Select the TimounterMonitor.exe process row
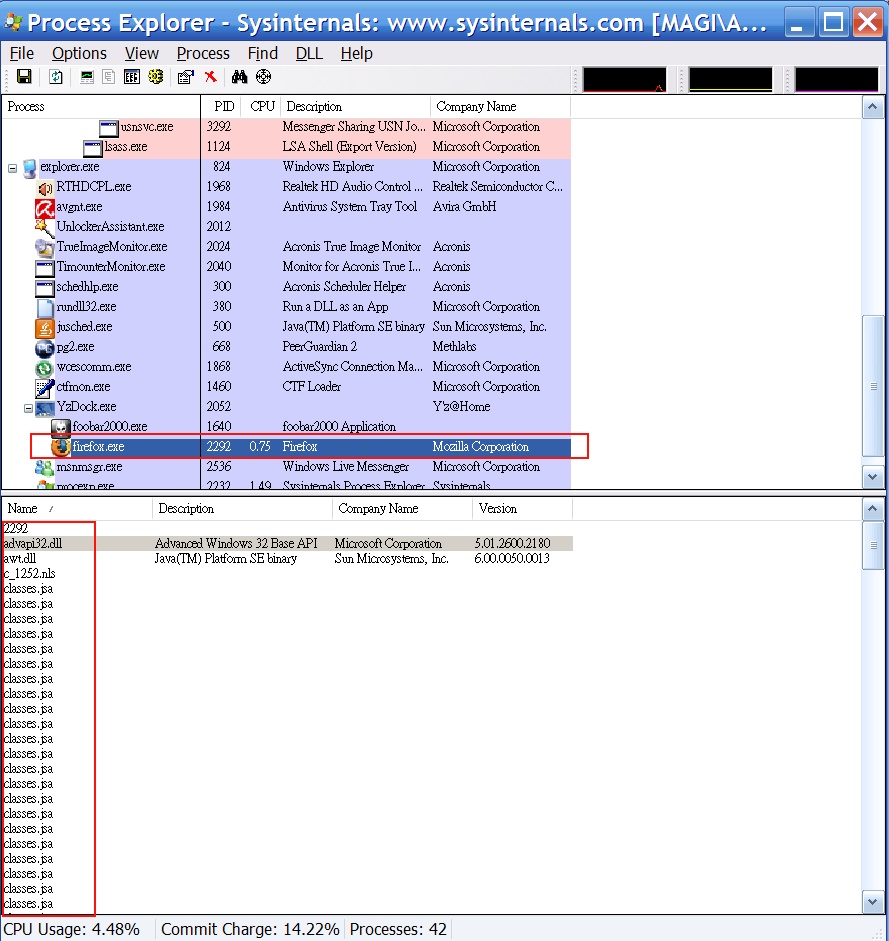The image size is (889, 941). [x=286, y=267]
